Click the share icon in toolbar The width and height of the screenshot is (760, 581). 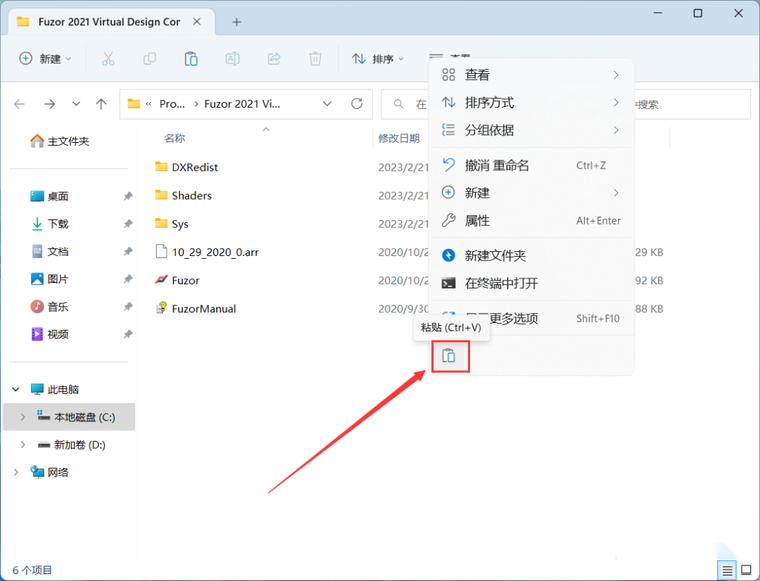click(274, 59)
